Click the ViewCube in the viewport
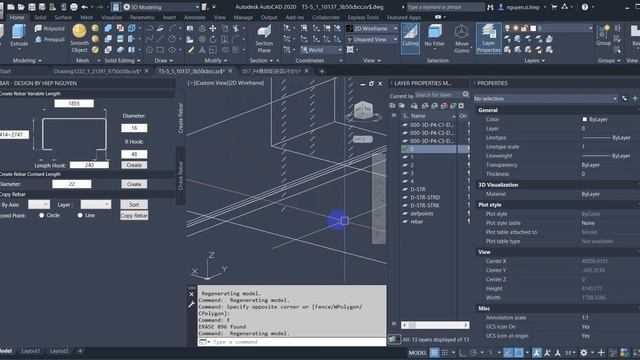 363,110
